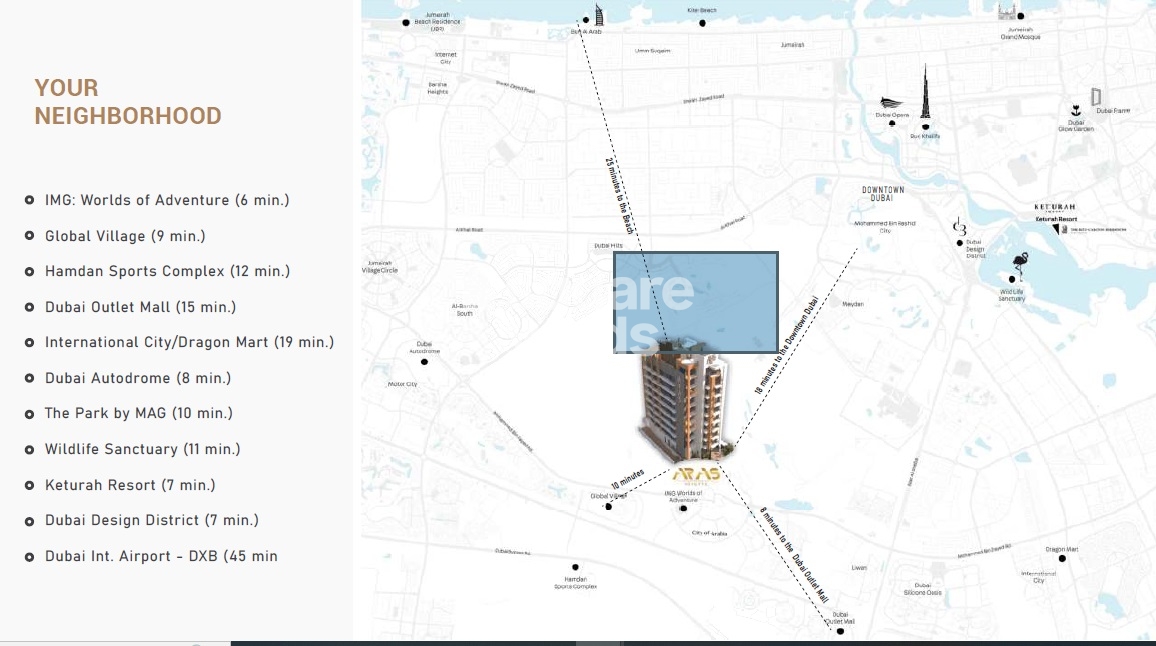The height and width of the screenshot is (646, 1156).
Task: Select the bullet beside Wildlife Sanctuary
Action: (29, 449)
